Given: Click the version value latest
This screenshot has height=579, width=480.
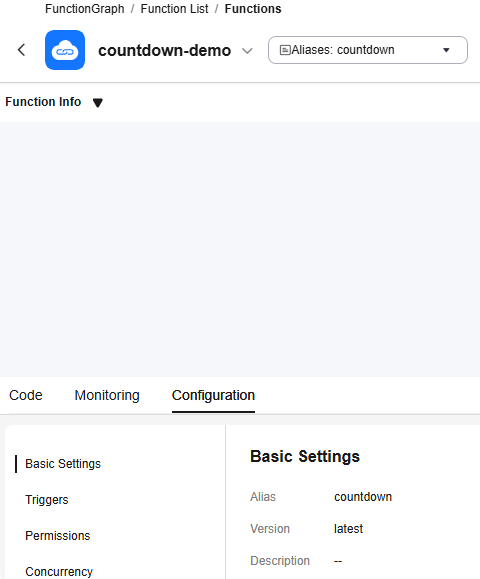Looking at the screenshot, I should pyautogui.click(x=348, y=528).
